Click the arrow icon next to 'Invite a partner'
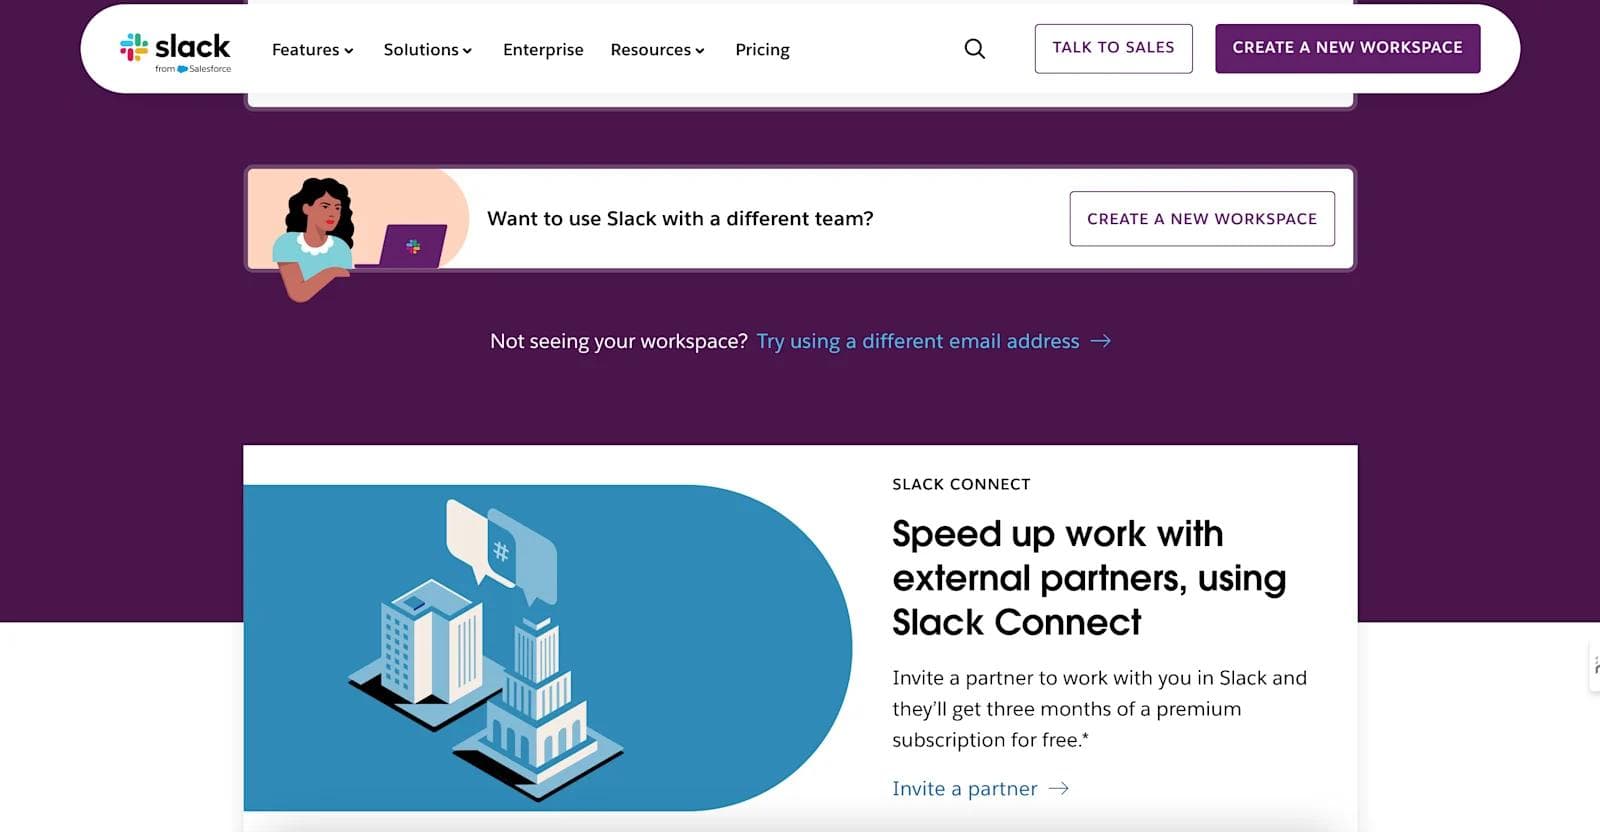 pyautogui.click(x=1060, y=789)
